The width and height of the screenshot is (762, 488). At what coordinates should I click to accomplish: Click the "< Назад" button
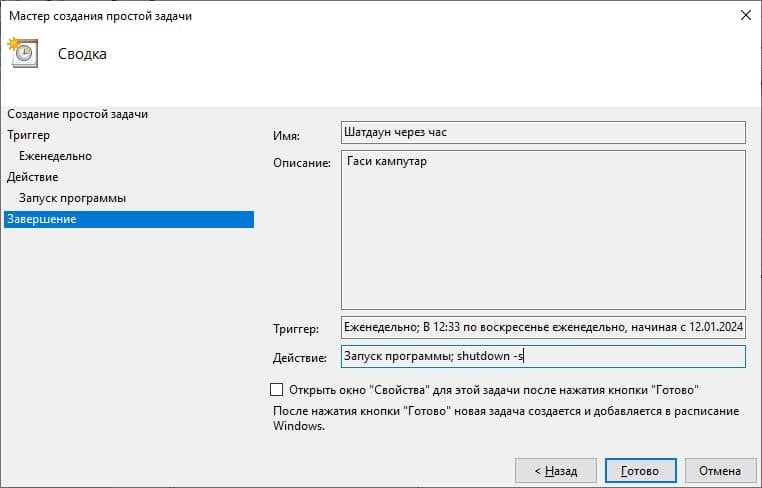coord(555,471)
